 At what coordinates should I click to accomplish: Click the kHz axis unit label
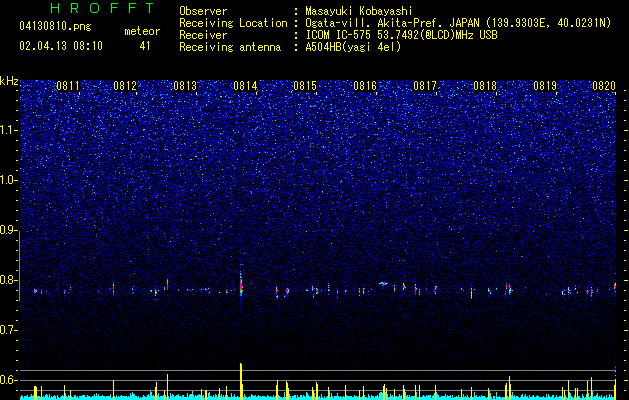pos(9,81)
